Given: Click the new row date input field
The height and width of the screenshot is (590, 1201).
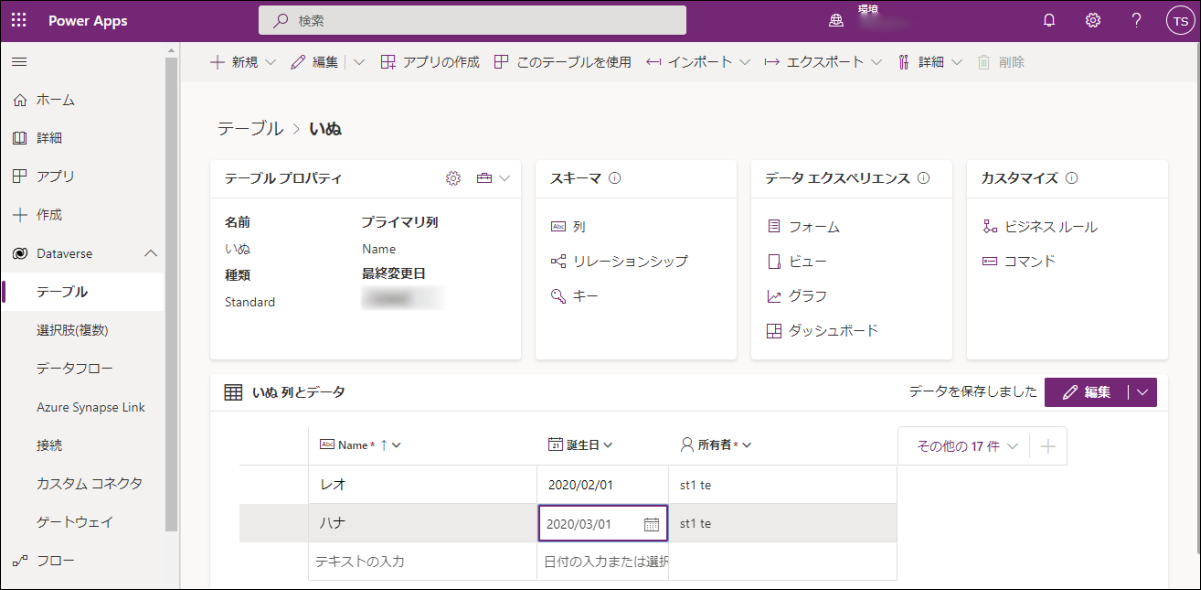Looking at the screenshot, I should (603, 561).
